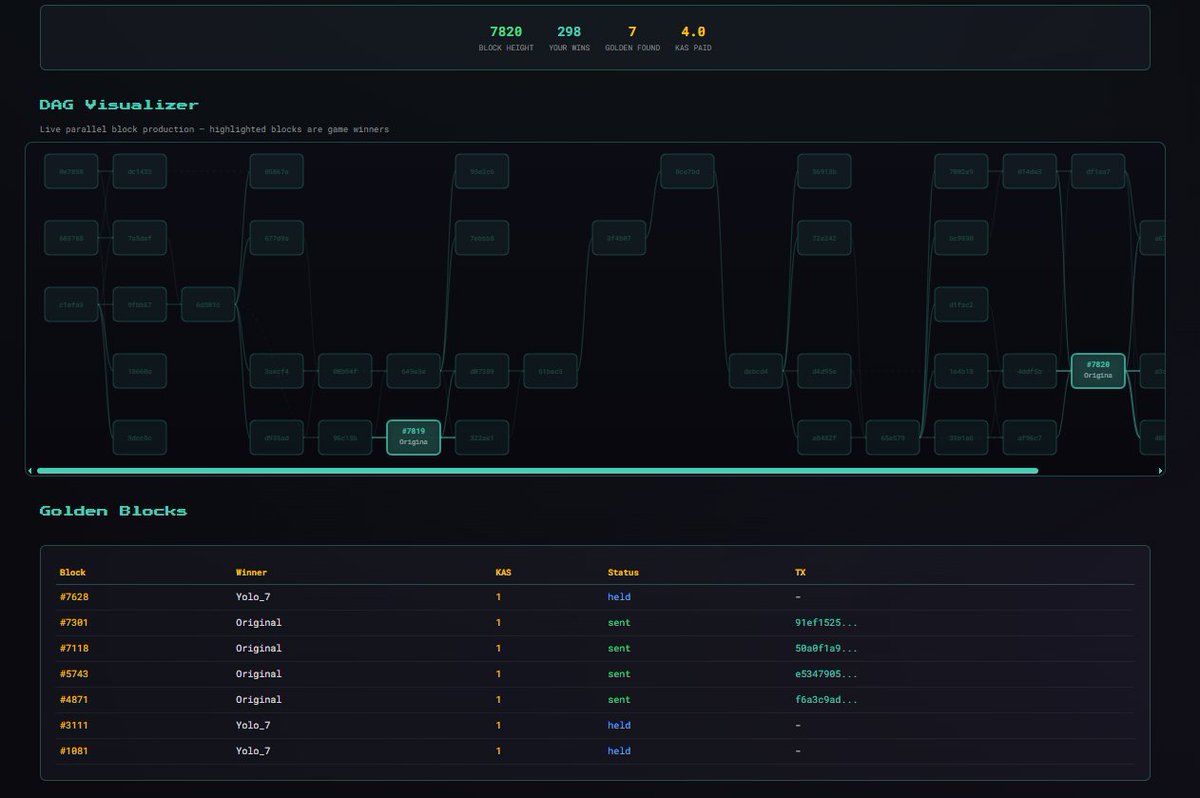Click the DAG scrollbar left arrow

coord(30,470)
